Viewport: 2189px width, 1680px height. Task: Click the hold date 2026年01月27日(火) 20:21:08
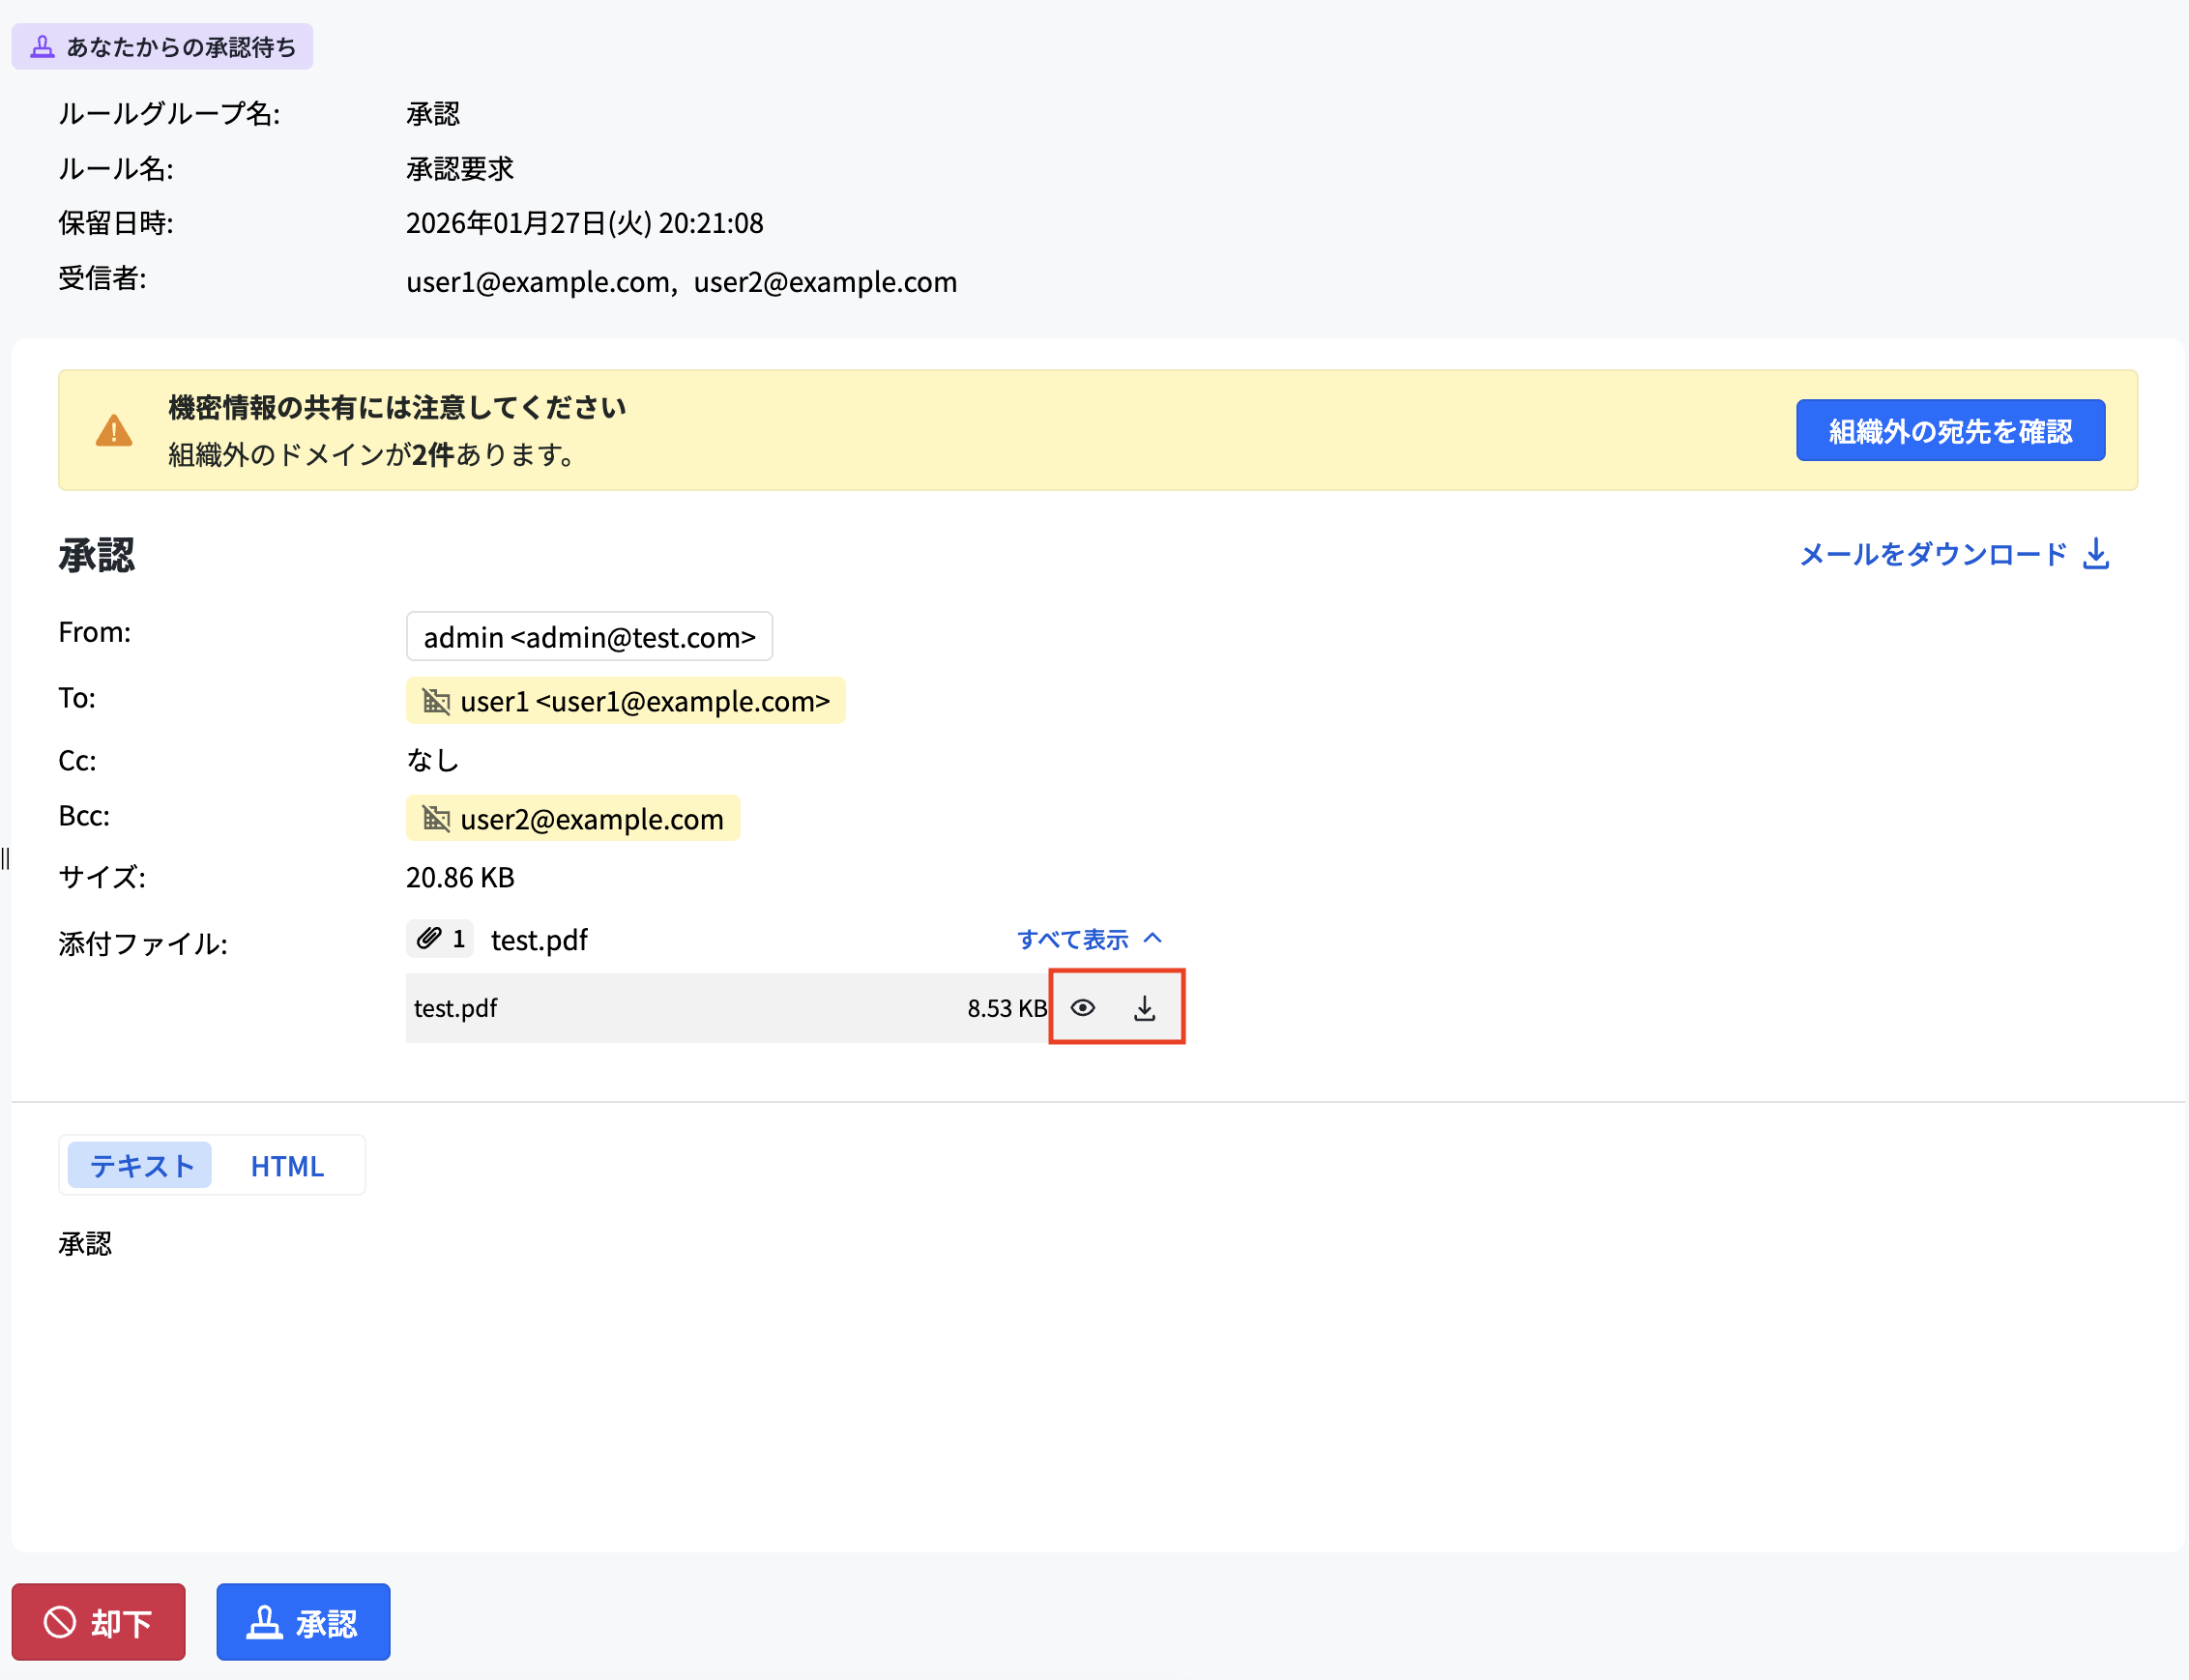[x=584, y=222]
